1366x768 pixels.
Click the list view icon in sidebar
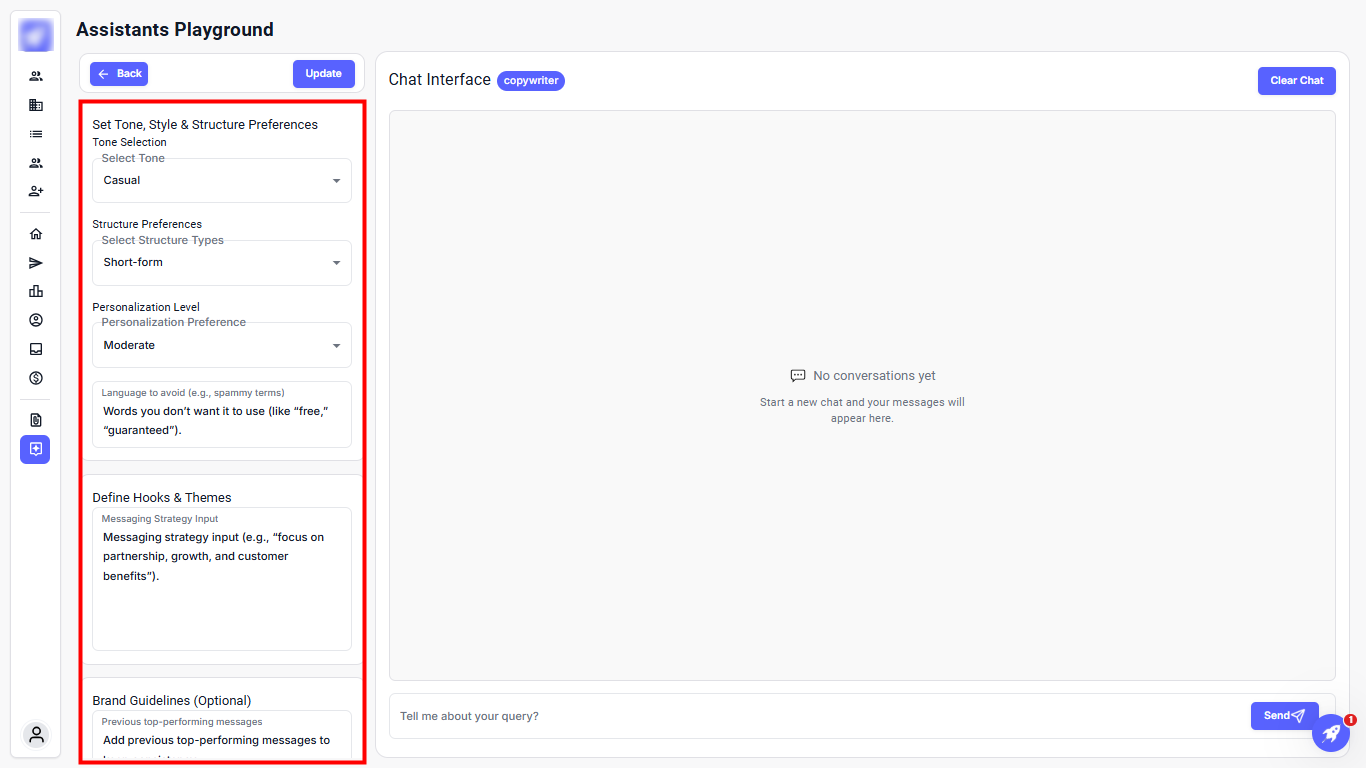[x=36, y=134]
